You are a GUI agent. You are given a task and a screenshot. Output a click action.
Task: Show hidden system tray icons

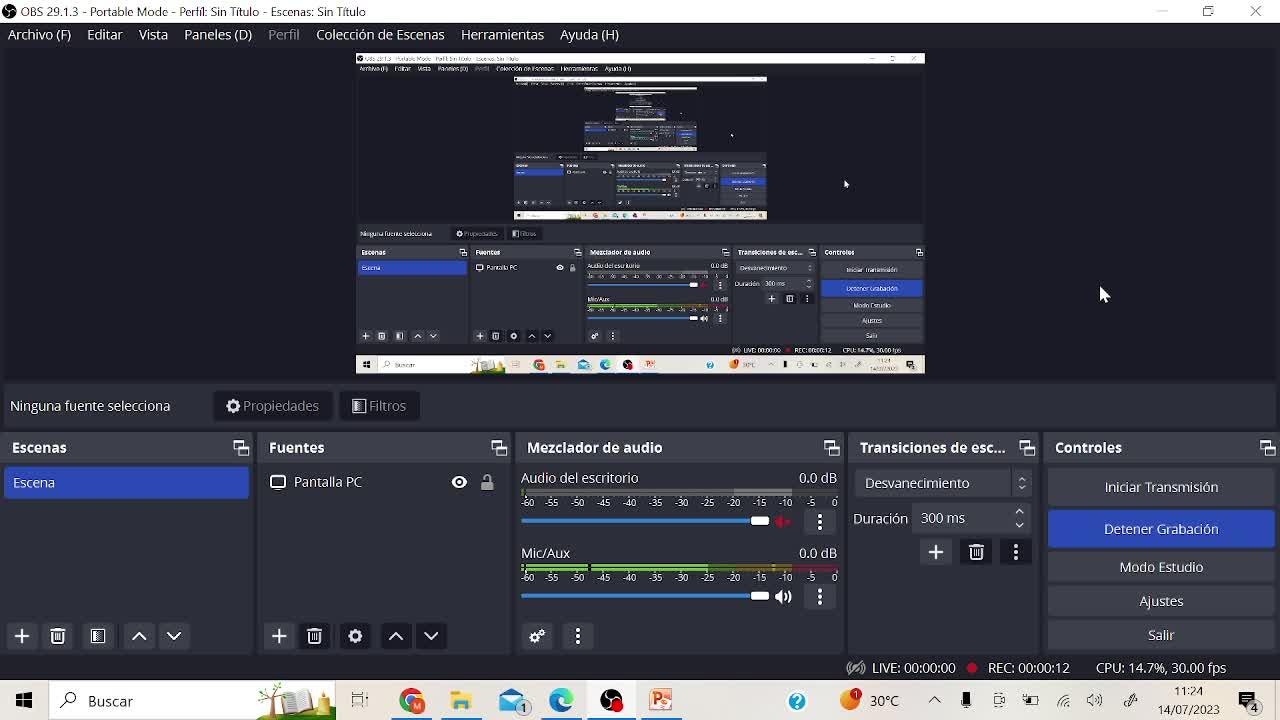point(934,701)
